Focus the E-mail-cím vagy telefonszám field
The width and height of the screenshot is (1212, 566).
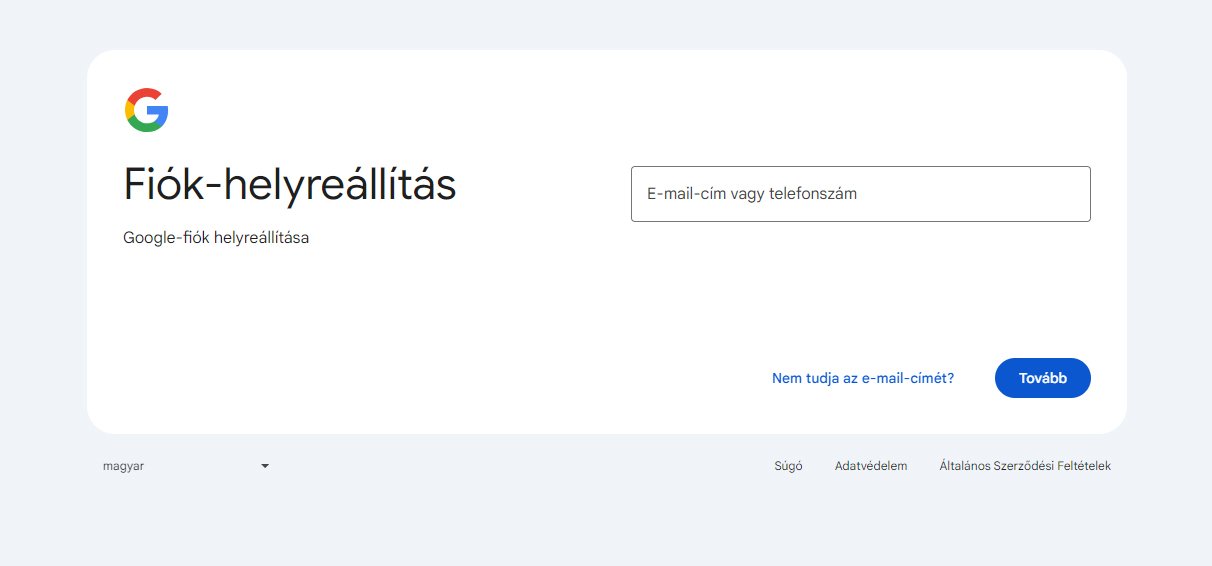(860, 194)
